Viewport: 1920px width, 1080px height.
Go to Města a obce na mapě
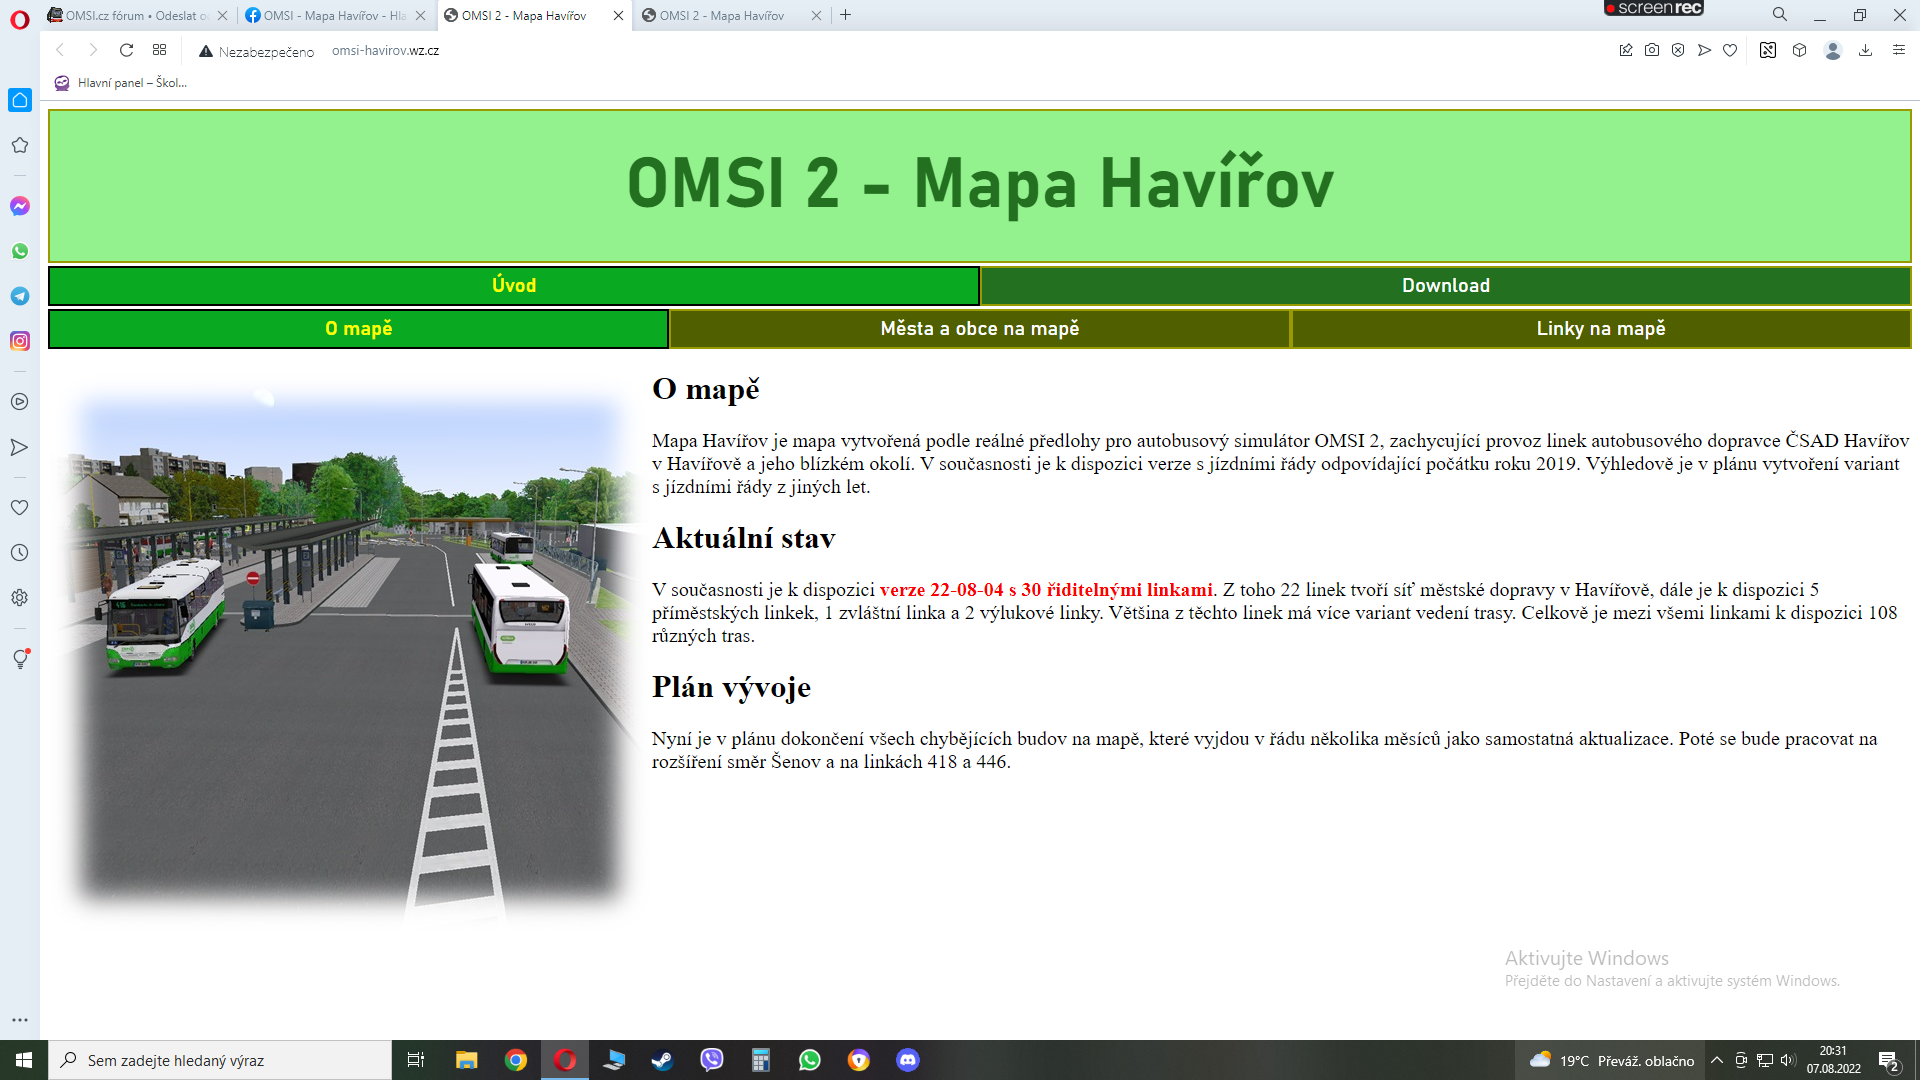point(979,329)
